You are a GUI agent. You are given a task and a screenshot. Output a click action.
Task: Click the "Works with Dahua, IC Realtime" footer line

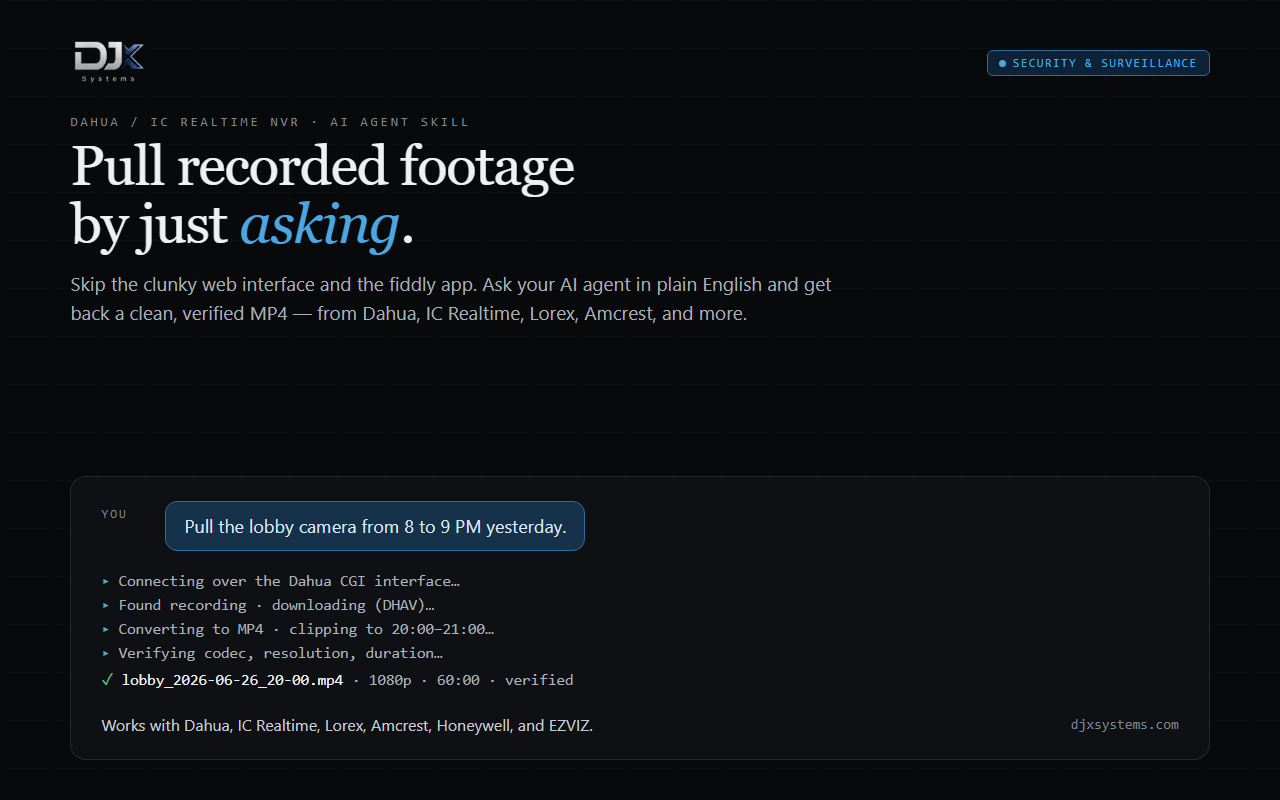(347, 725)
